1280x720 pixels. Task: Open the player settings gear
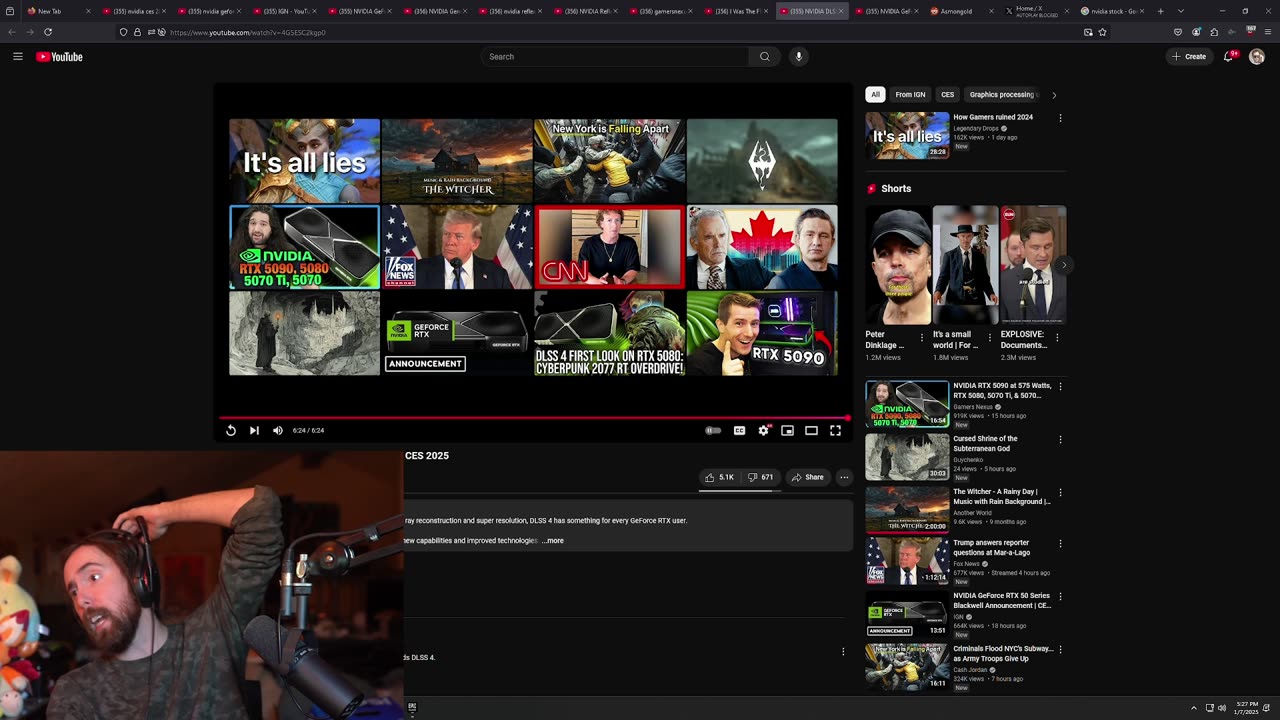(763, 430)
